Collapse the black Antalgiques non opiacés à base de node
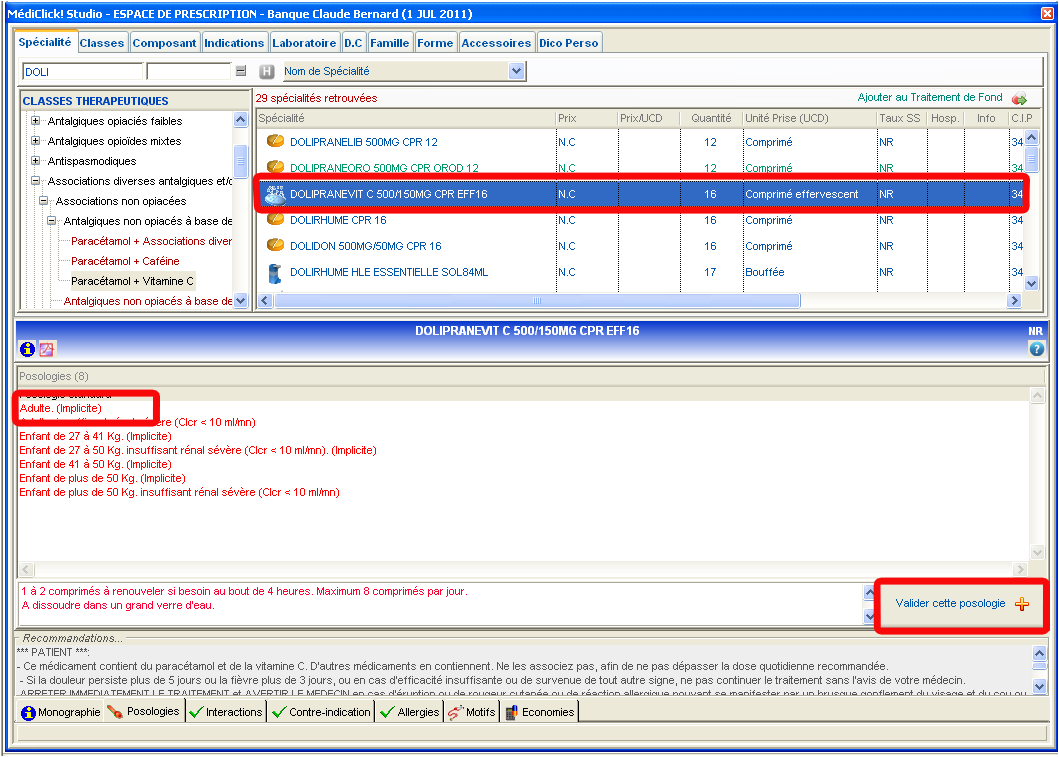Screen dimensions: 1059x757 click(x=51, y=221)
